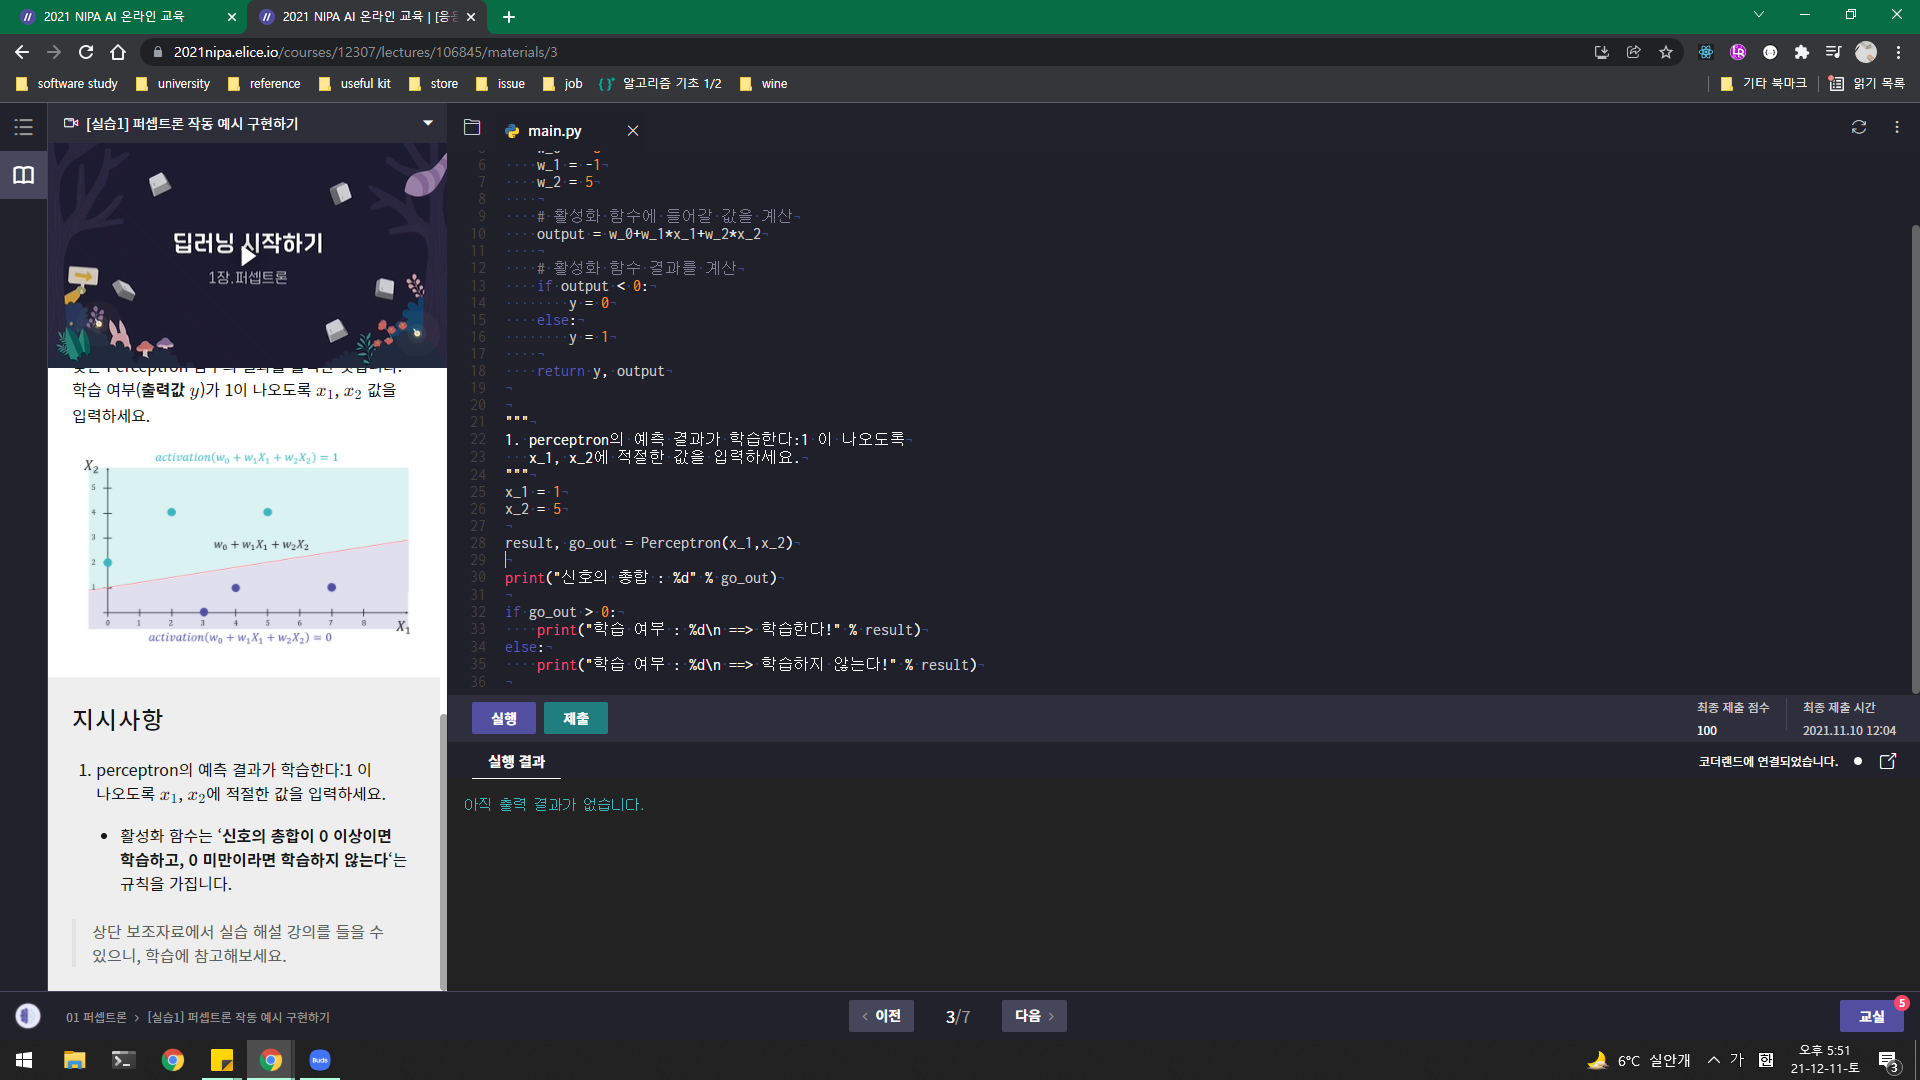Open the browser extensions puzzle icon
This screenshot has width=1920, height=1080.
(1802, 52)
